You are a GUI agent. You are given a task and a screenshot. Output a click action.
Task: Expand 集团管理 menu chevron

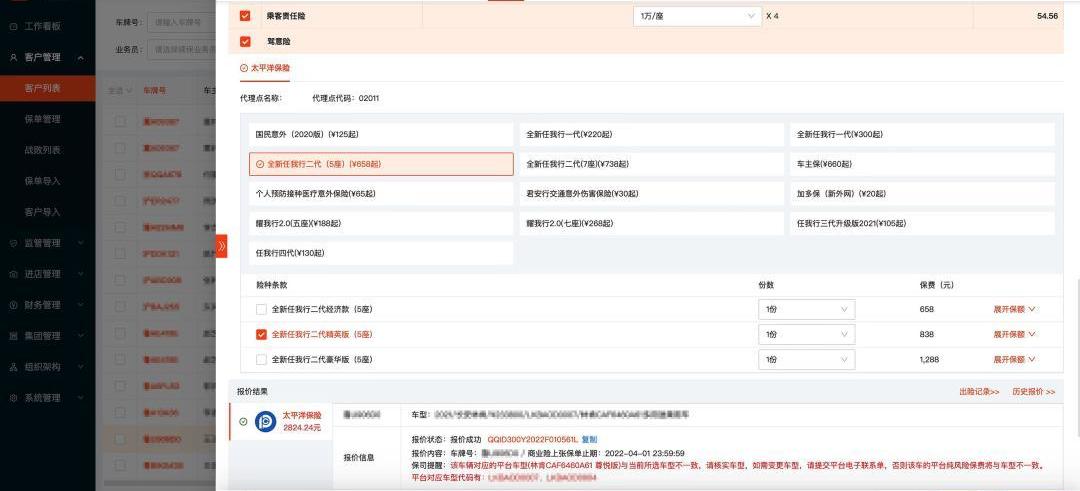tap(81, 336)
